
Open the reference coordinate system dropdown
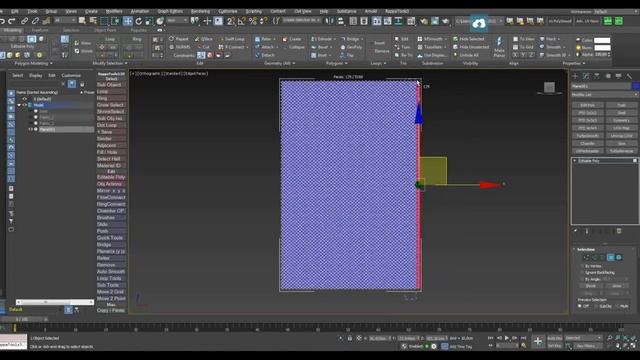[177, 20]
